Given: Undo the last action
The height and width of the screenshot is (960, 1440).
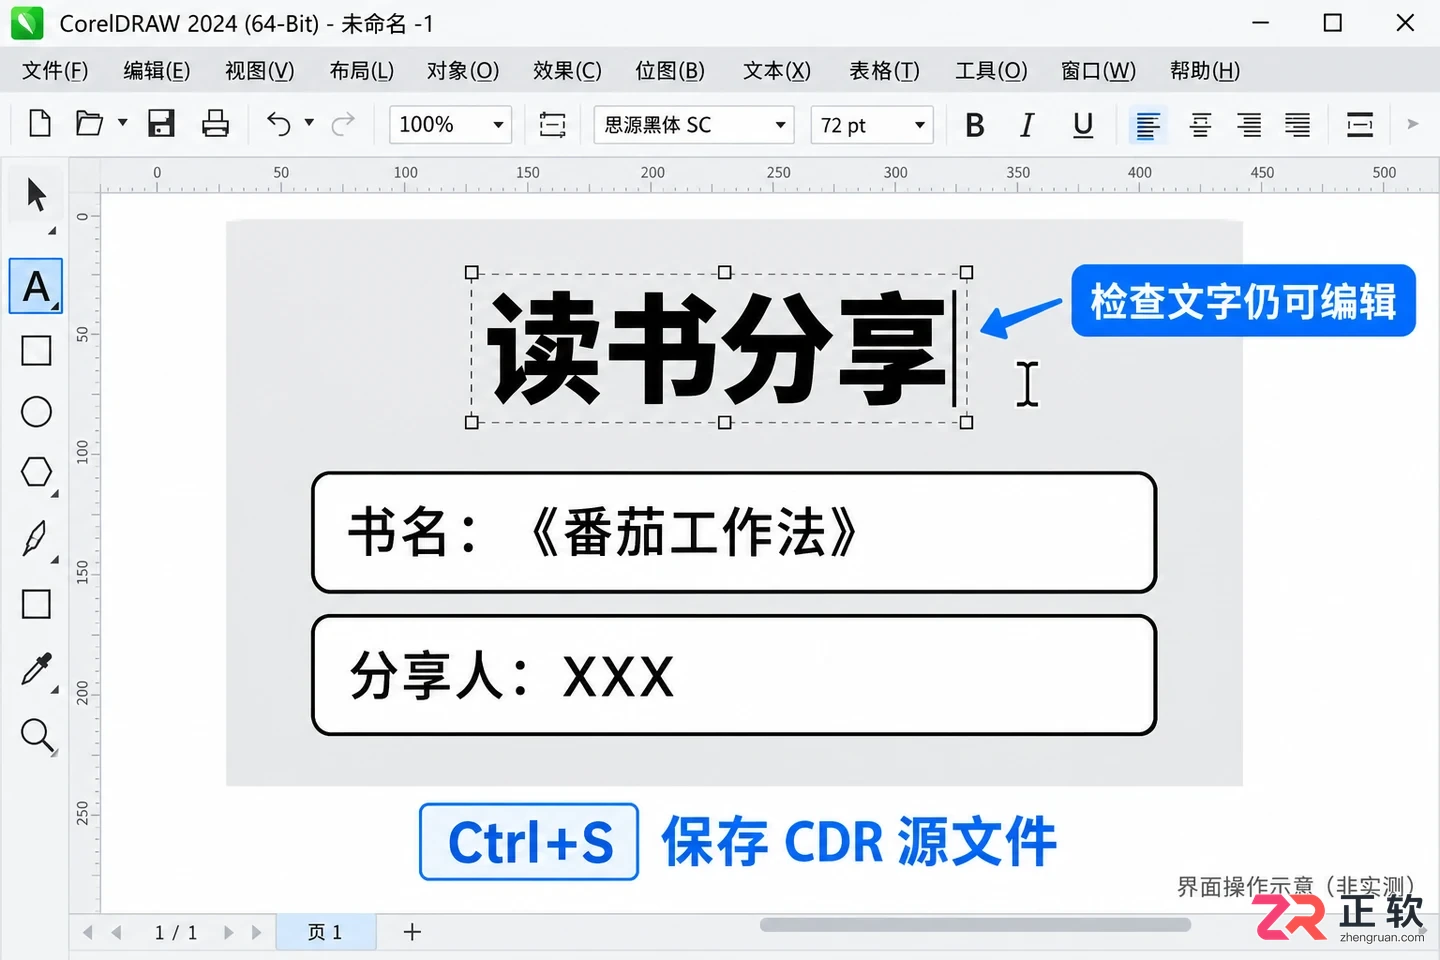Looking at the screenshot, I should click(278, 124).
